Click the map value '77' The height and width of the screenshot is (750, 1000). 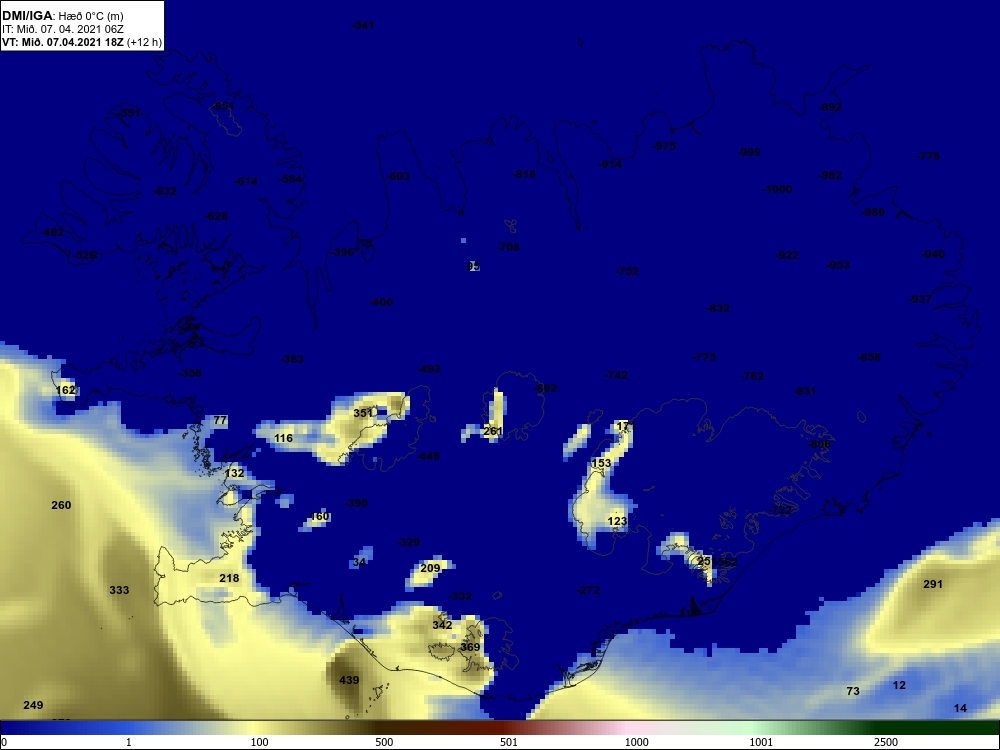click(220, 420)
